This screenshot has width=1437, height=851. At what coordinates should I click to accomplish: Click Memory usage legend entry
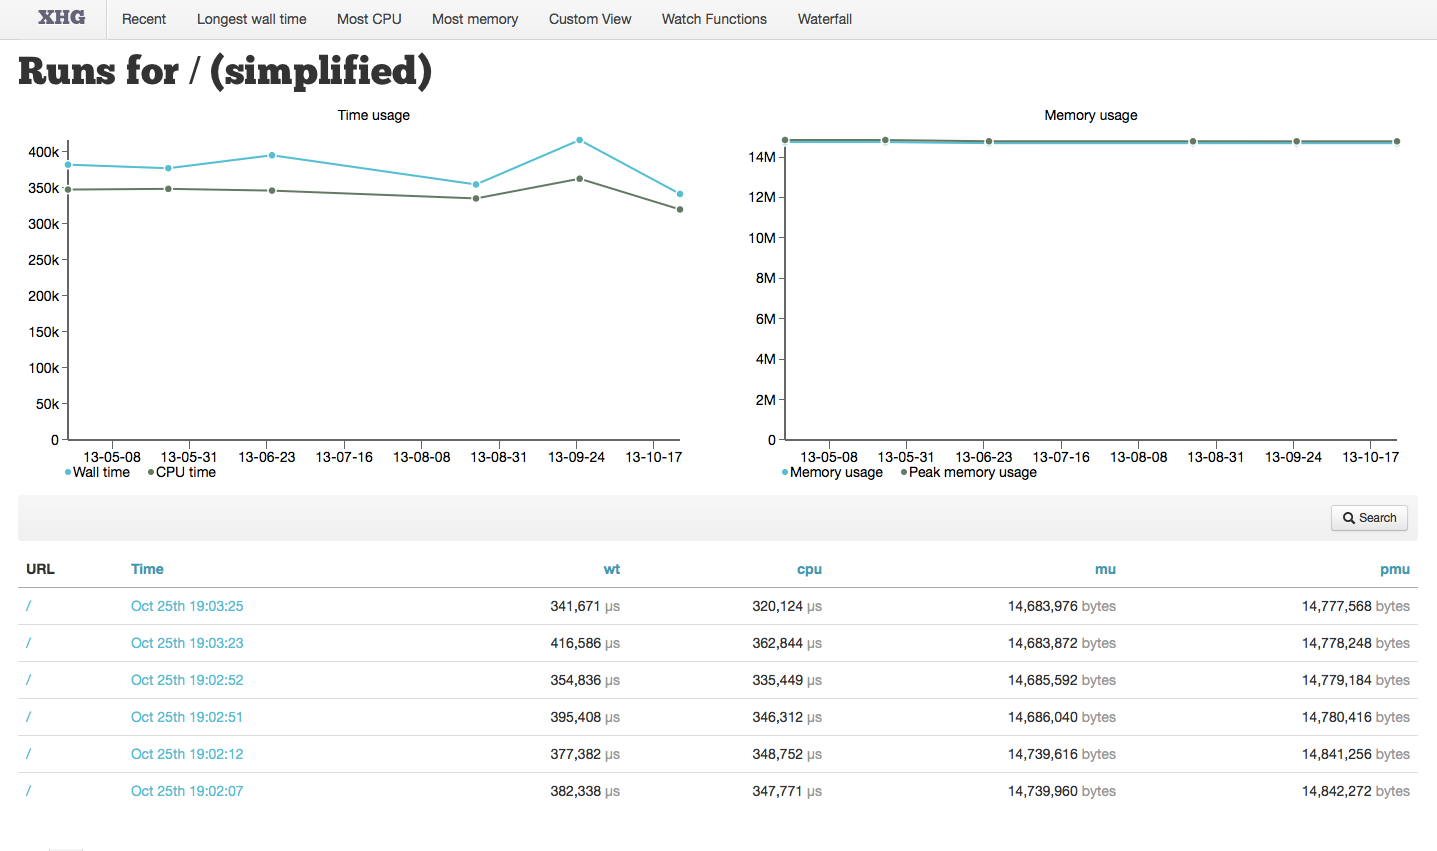pos(832,472)
